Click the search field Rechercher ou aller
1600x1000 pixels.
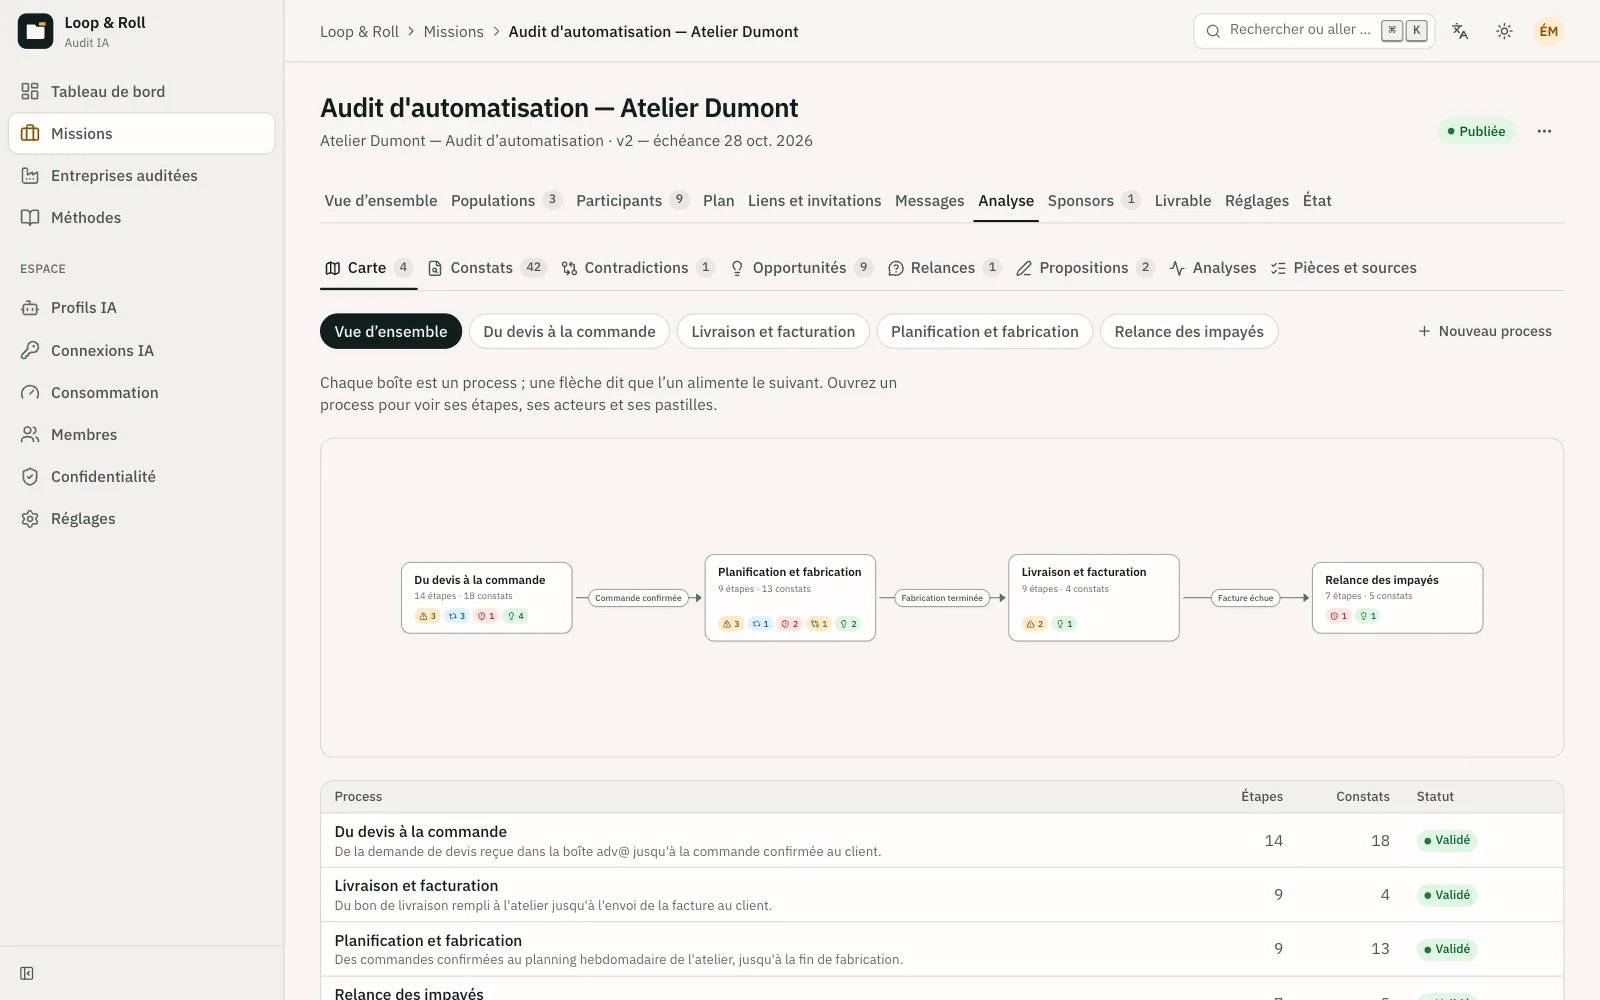point(1313,31)
